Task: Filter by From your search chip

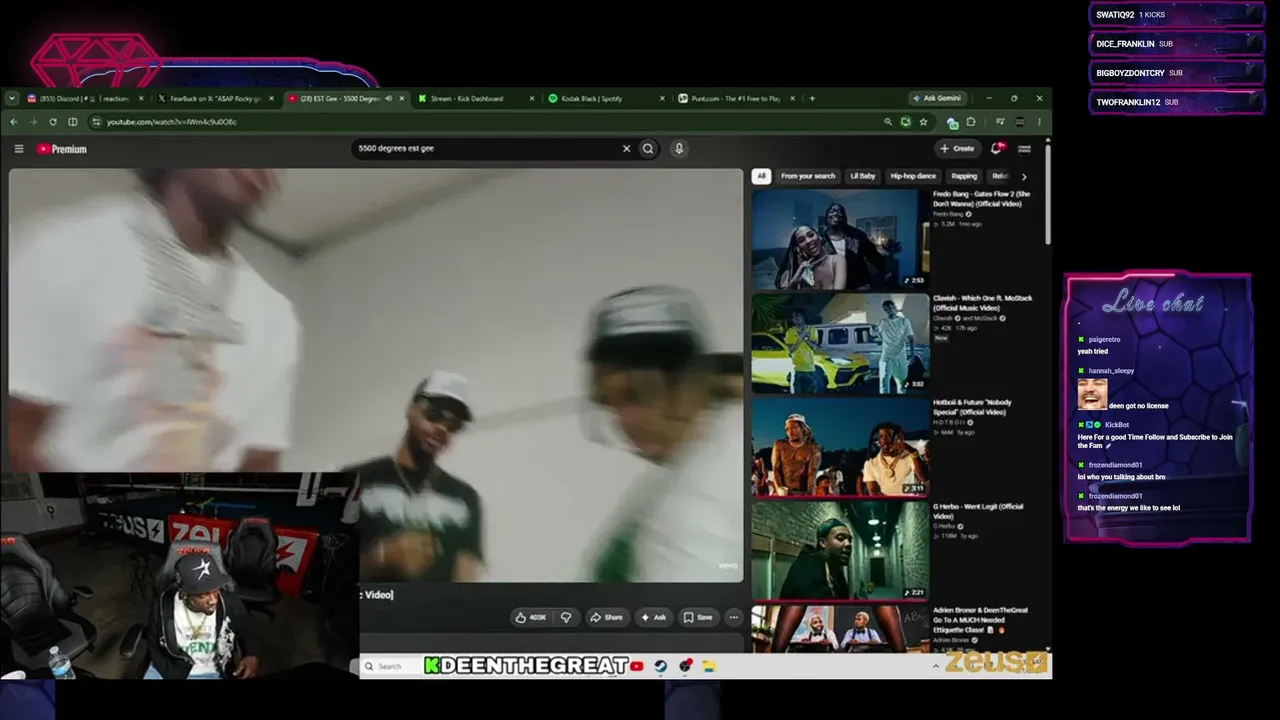Action: tap(808, 176)
